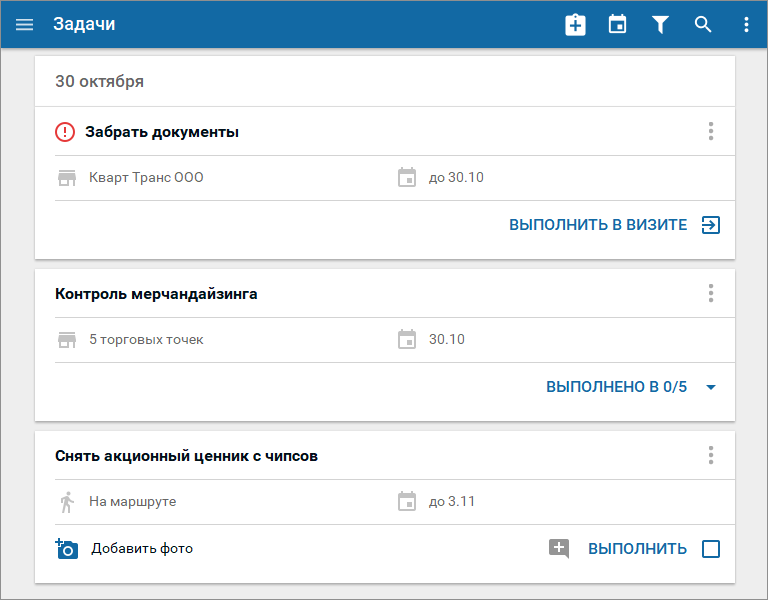Click the enter-visit arrow icon
This screenshot has width=768, height=600.
pos(711,225)
